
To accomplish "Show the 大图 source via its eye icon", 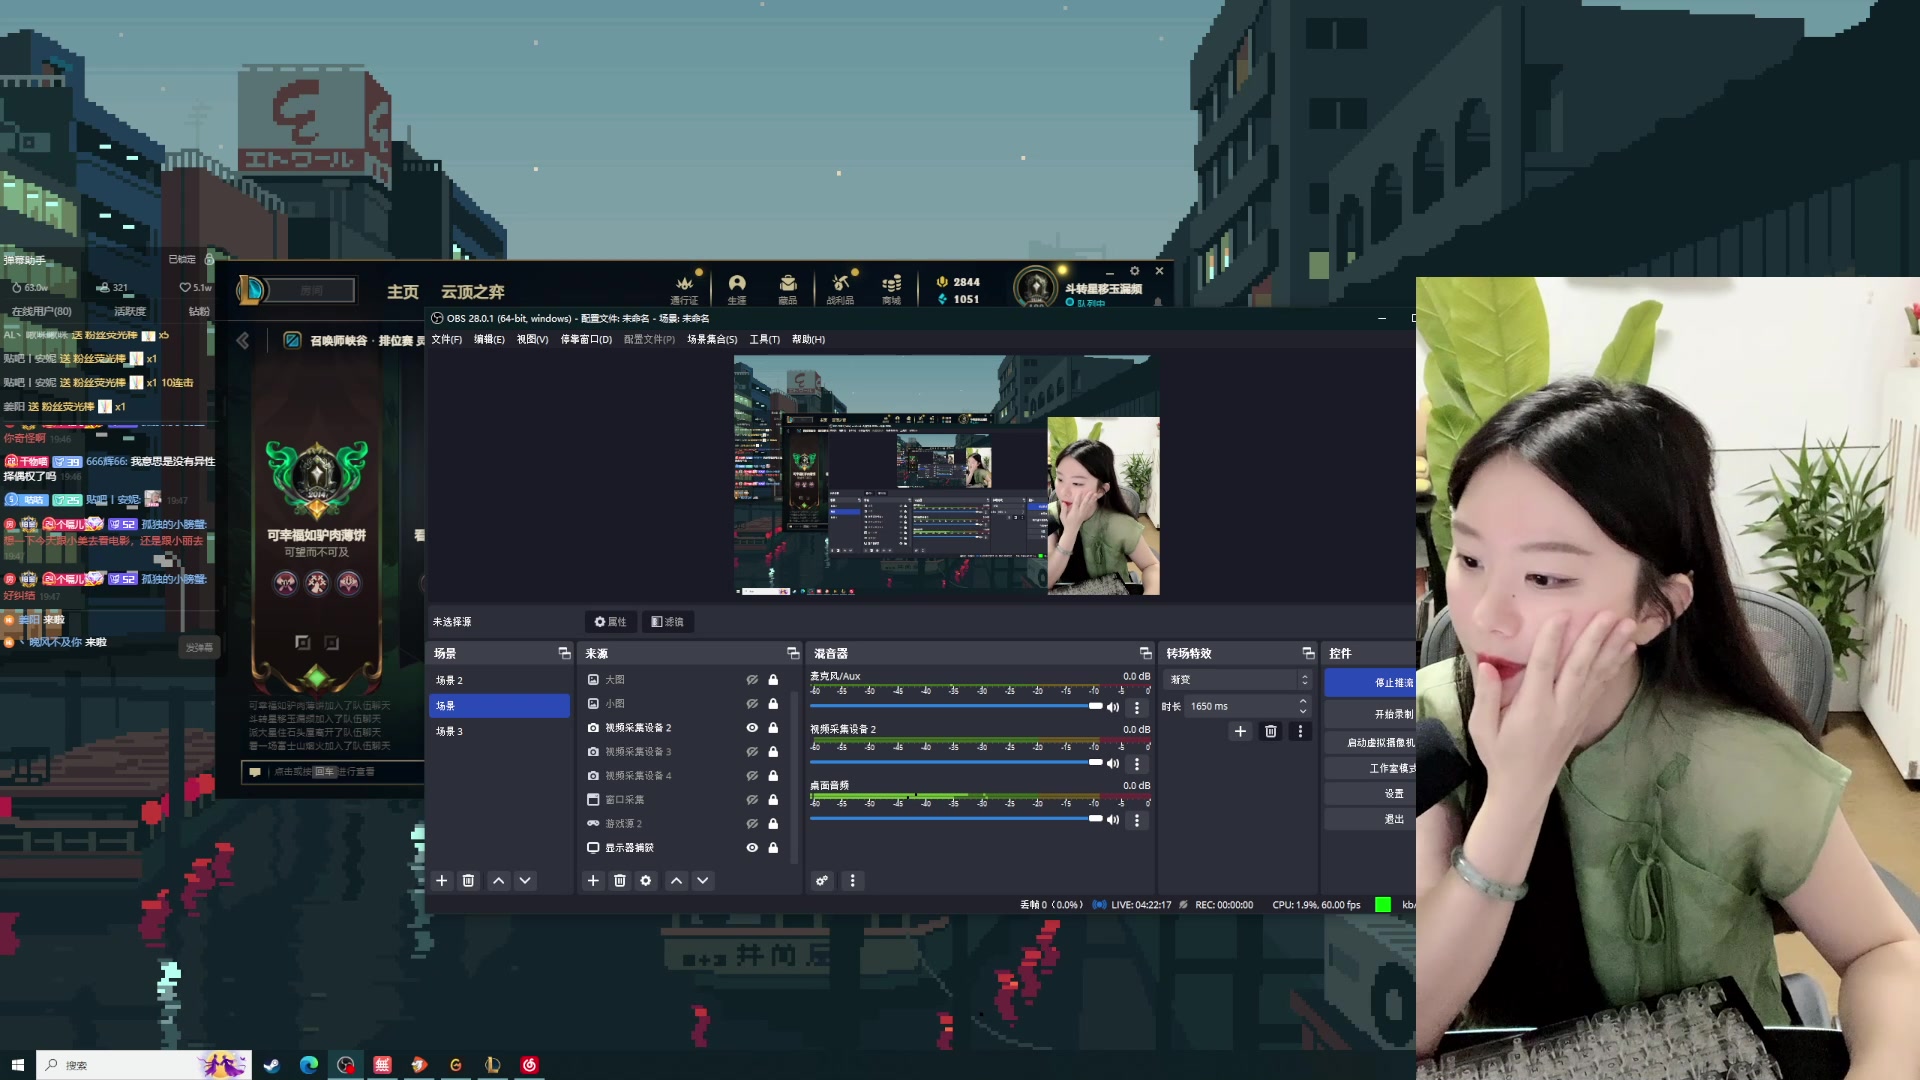I will coord(752,680).
